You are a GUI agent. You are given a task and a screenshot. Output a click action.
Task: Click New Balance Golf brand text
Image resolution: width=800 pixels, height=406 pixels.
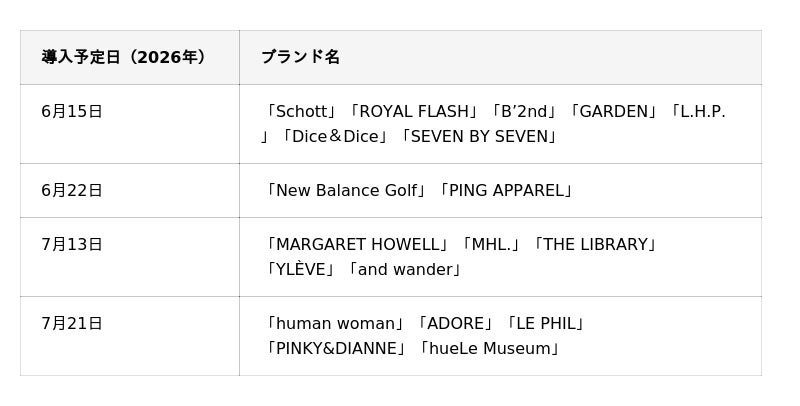pos(346,190)
